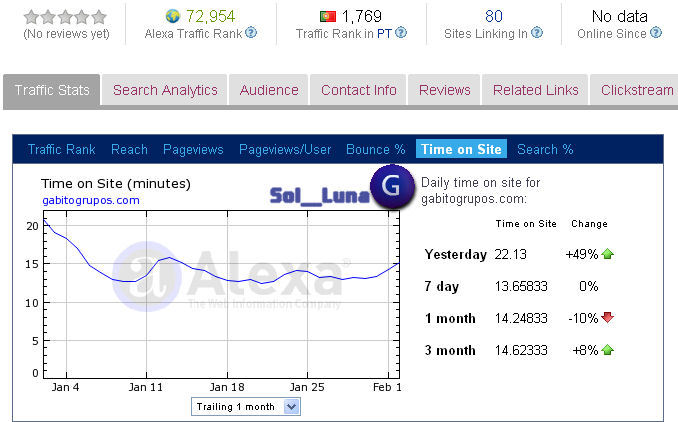Click the Portugal flag icon
The height and width of the screenshot is (422, 678).
pos(328,16)
